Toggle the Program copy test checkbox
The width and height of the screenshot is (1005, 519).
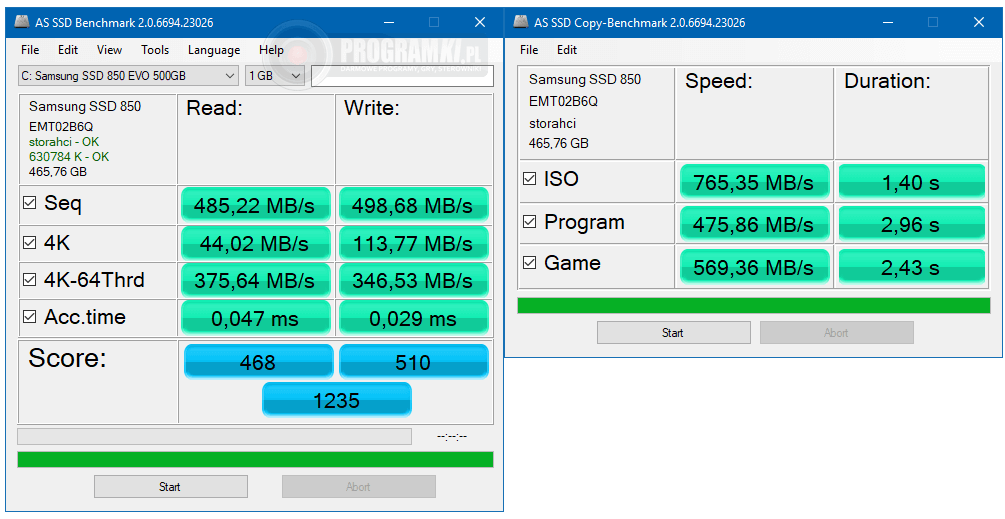click(529, 222)
